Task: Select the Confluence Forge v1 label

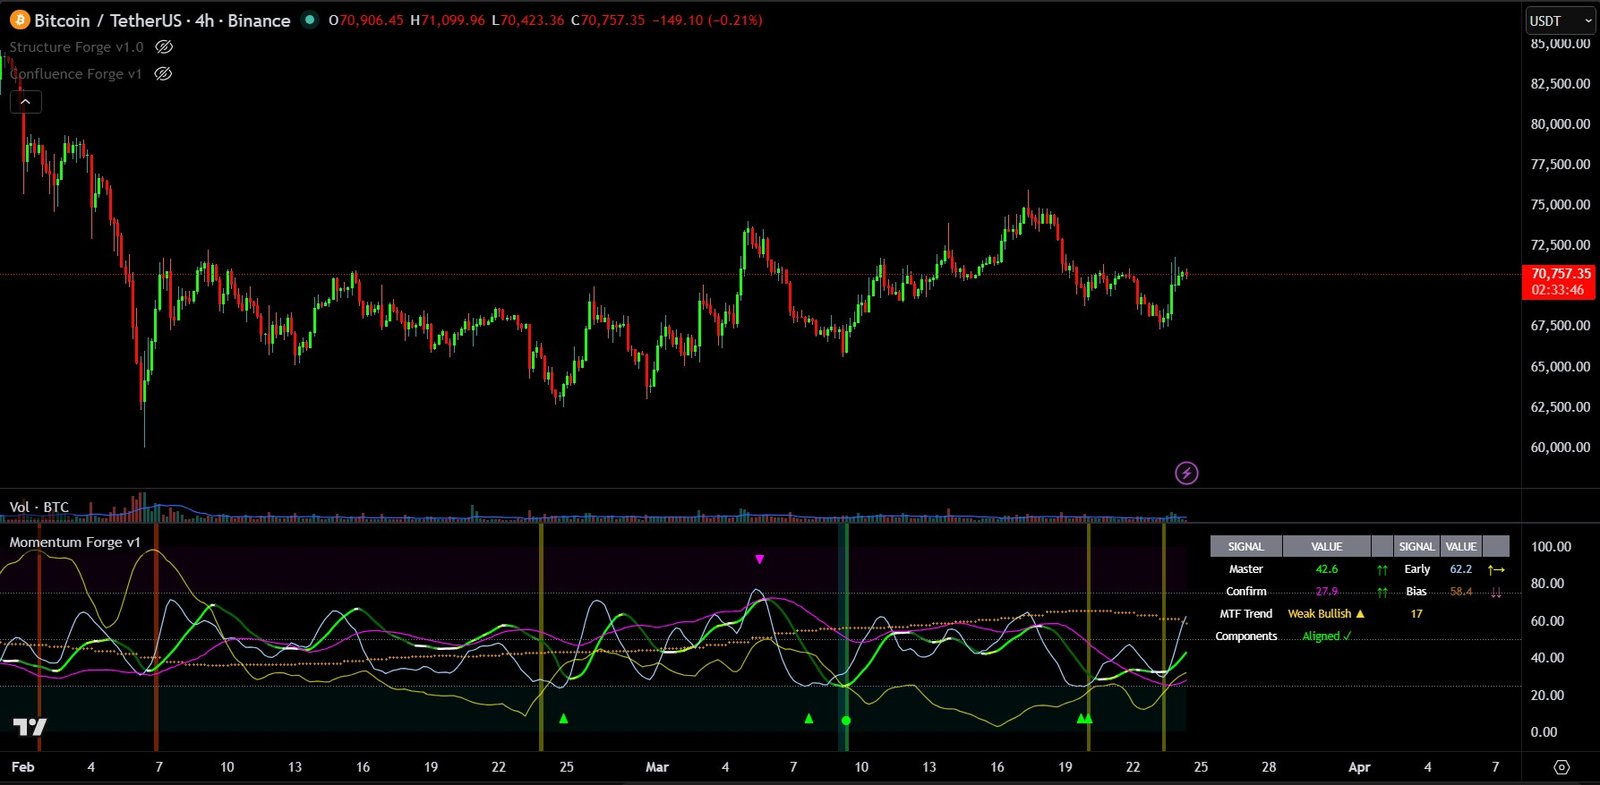Action: coord(76,74)
